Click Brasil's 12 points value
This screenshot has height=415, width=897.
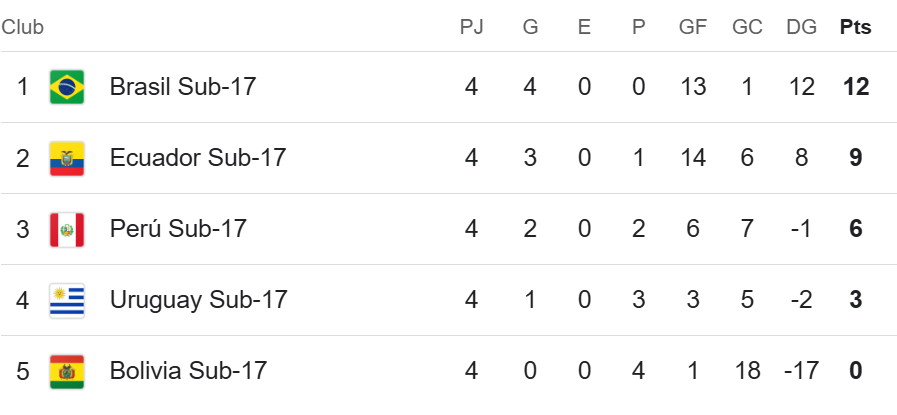pos(856,87)
